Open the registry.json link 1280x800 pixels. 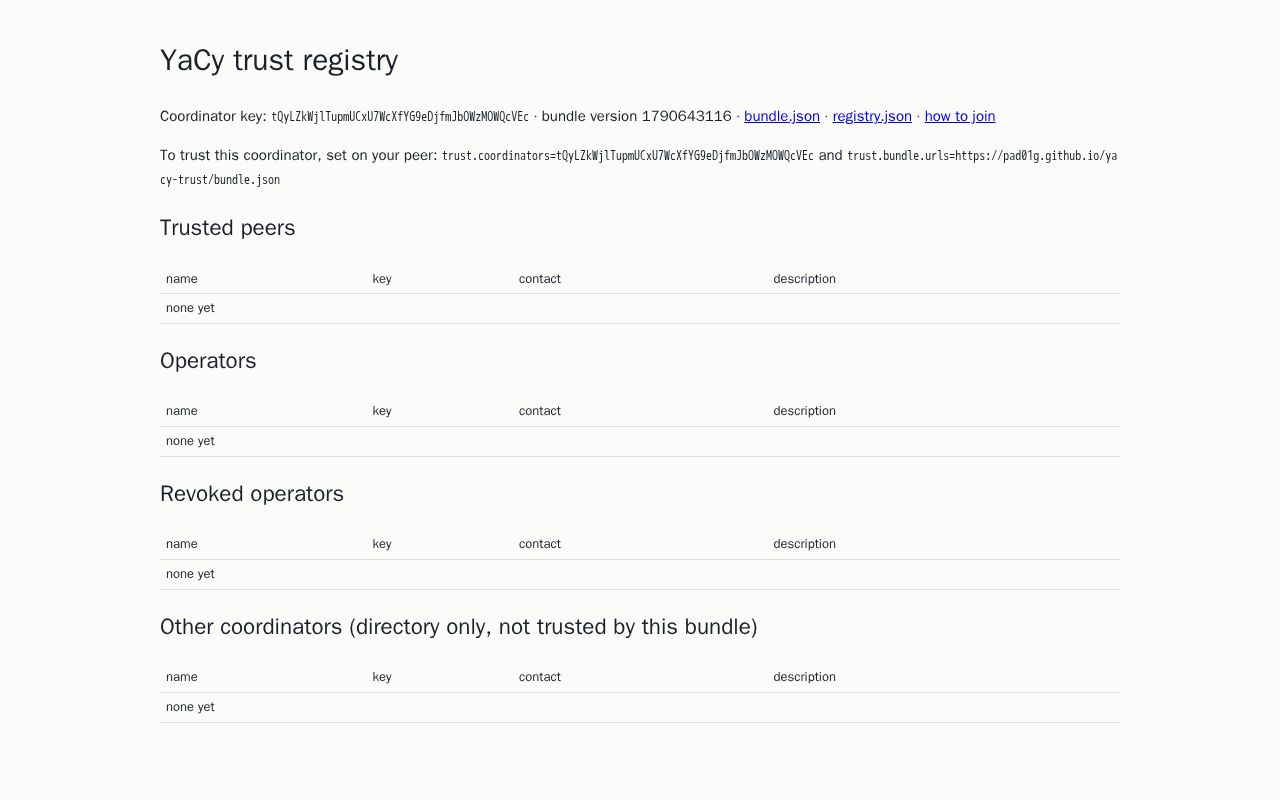(872, 116)
